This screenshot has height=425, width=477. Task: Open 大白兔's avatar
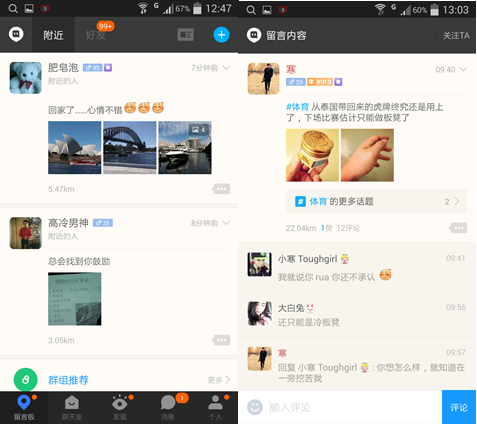coord(259,313)
